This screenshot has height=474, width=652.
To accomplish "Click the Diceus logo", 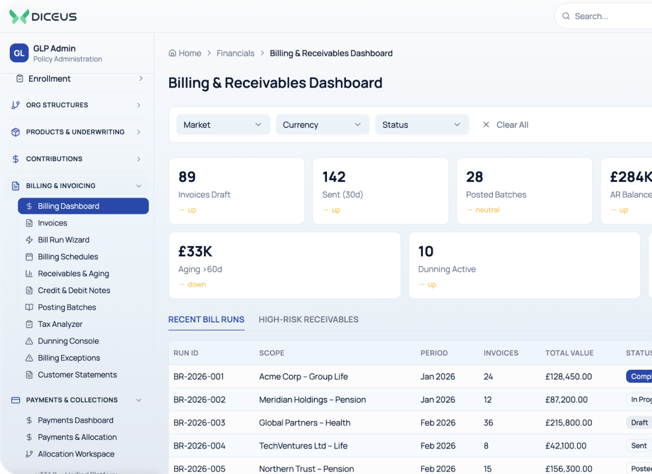I will coord(43,17).
